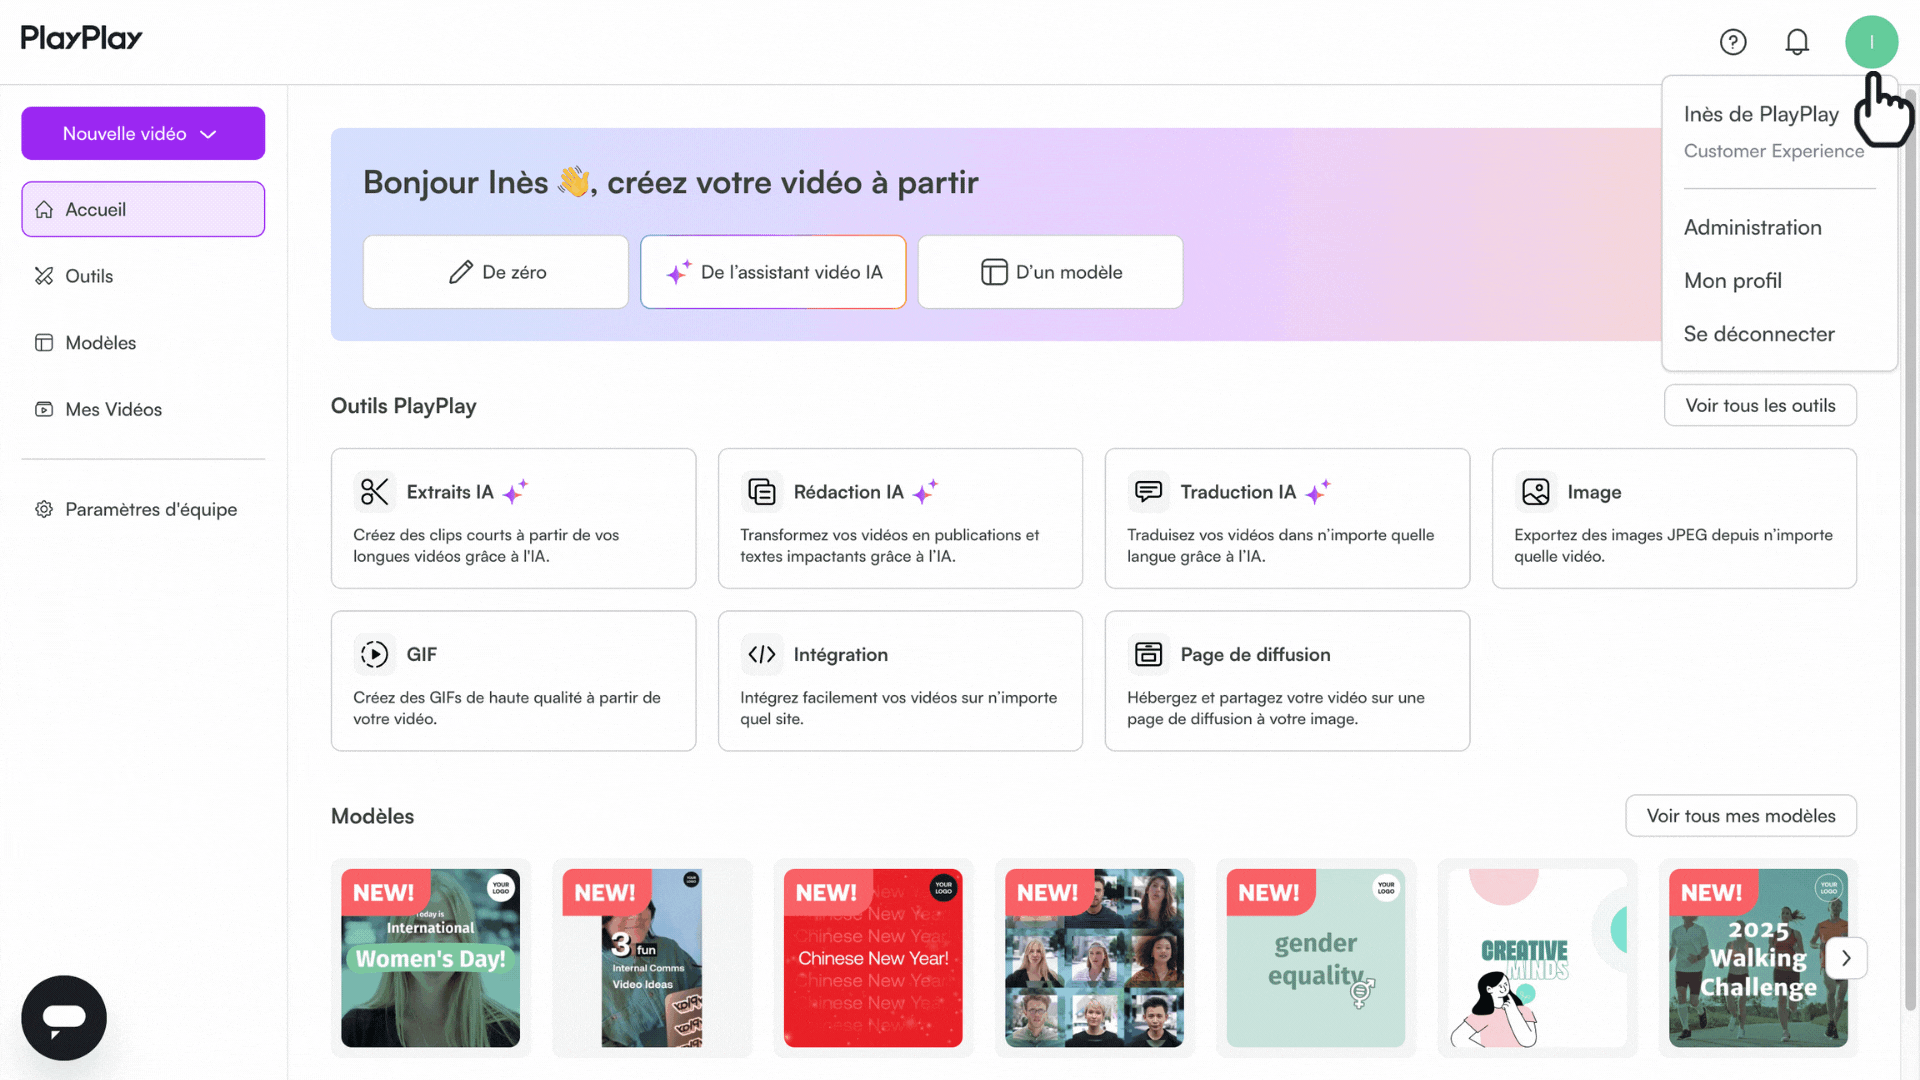Screen dimensions: 1920x1080
Task: Click Voir tous mes modèles
Action: point(1741,816)
